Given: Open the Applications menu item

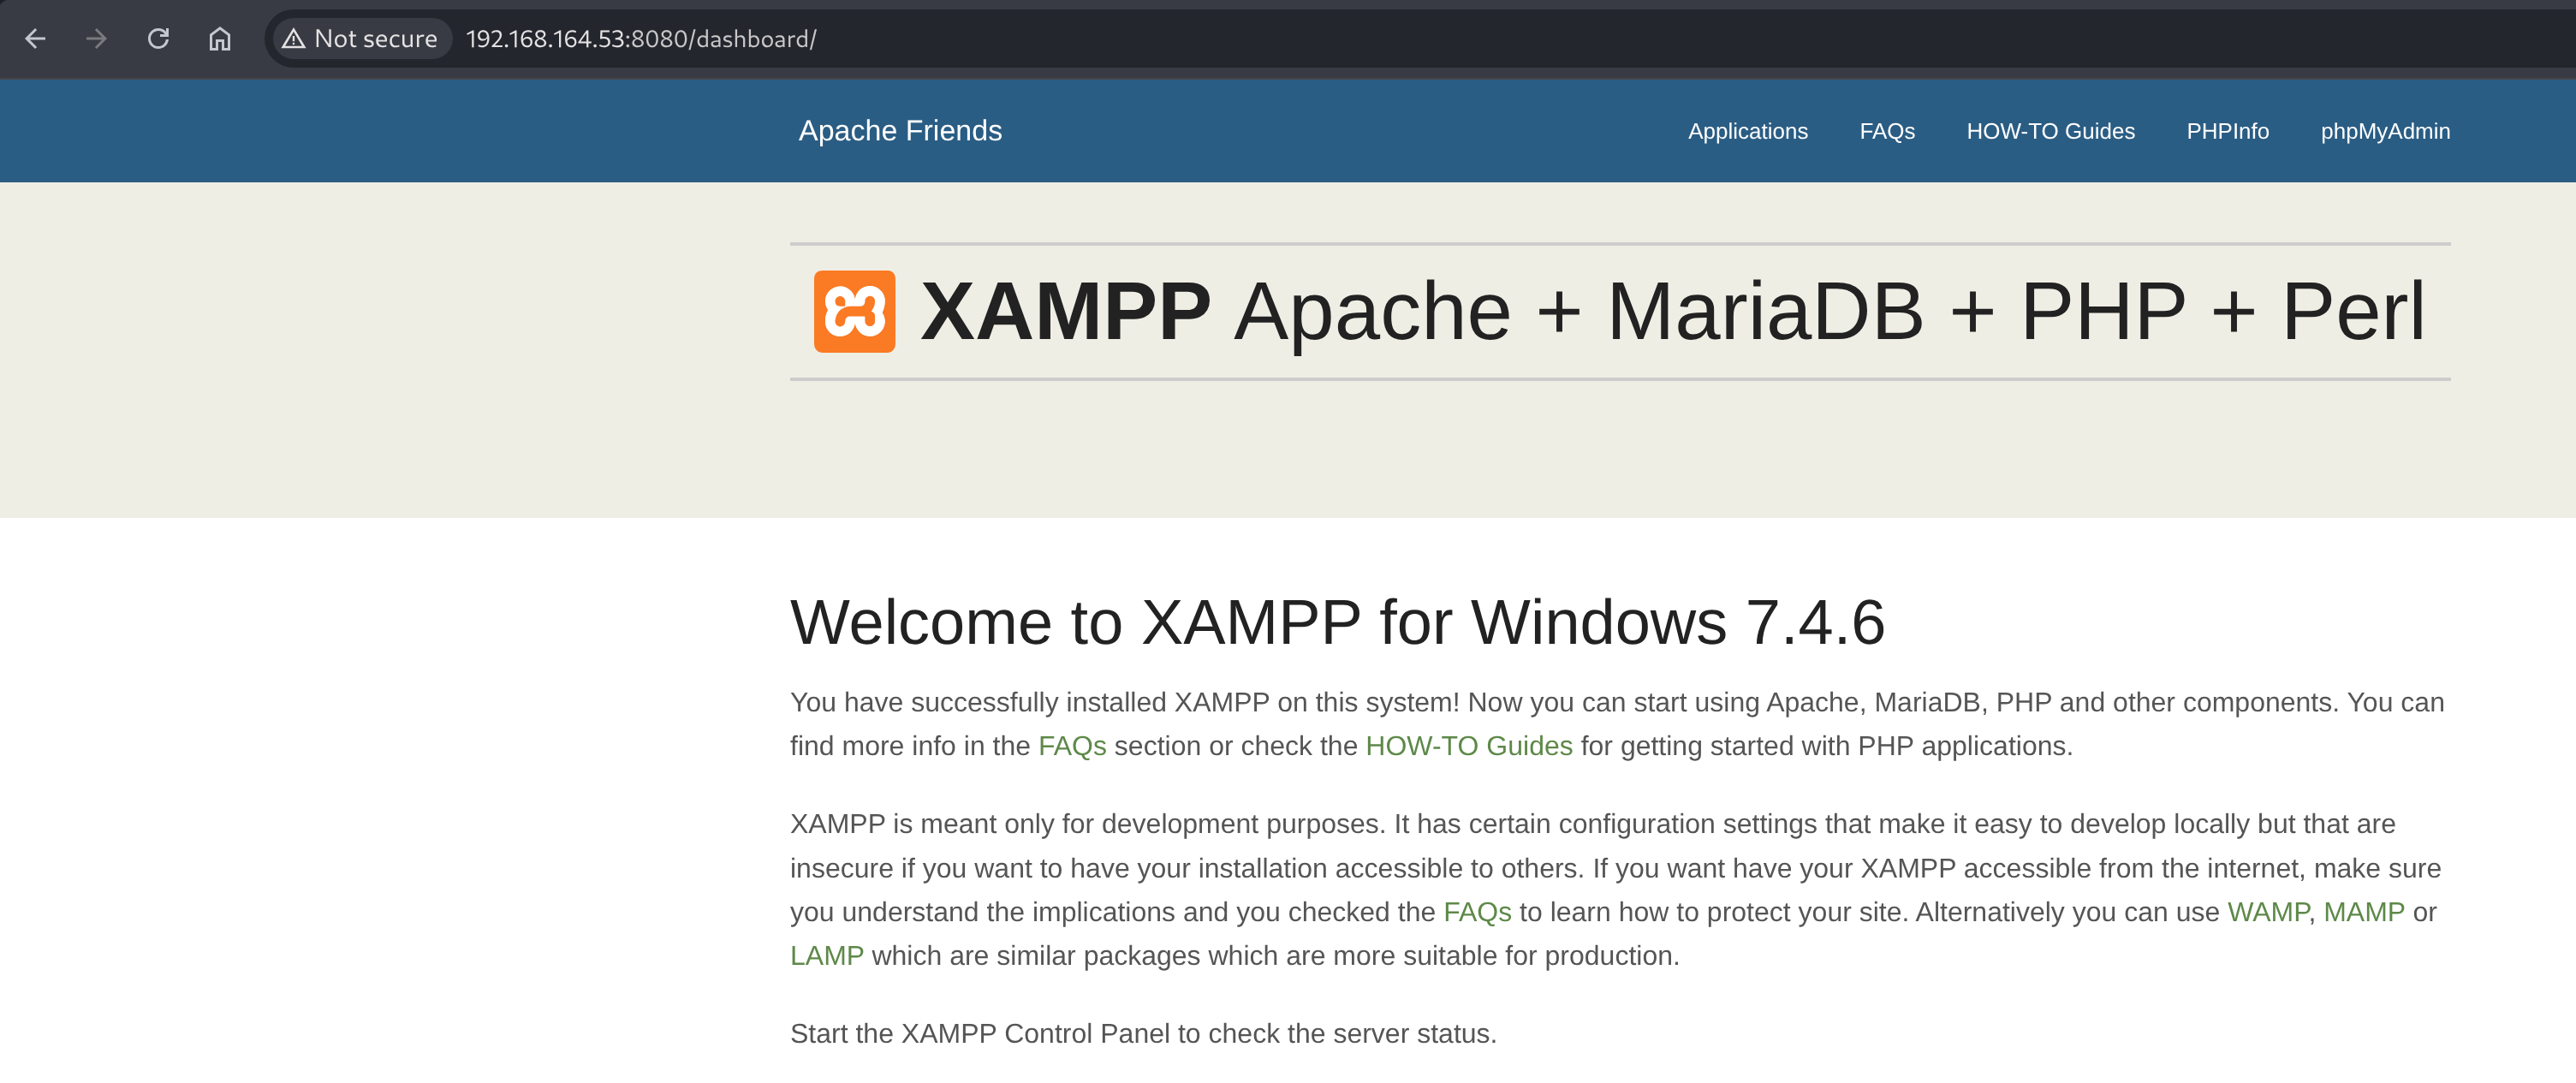Looking at the screenshot, I should pos(1747,131).
